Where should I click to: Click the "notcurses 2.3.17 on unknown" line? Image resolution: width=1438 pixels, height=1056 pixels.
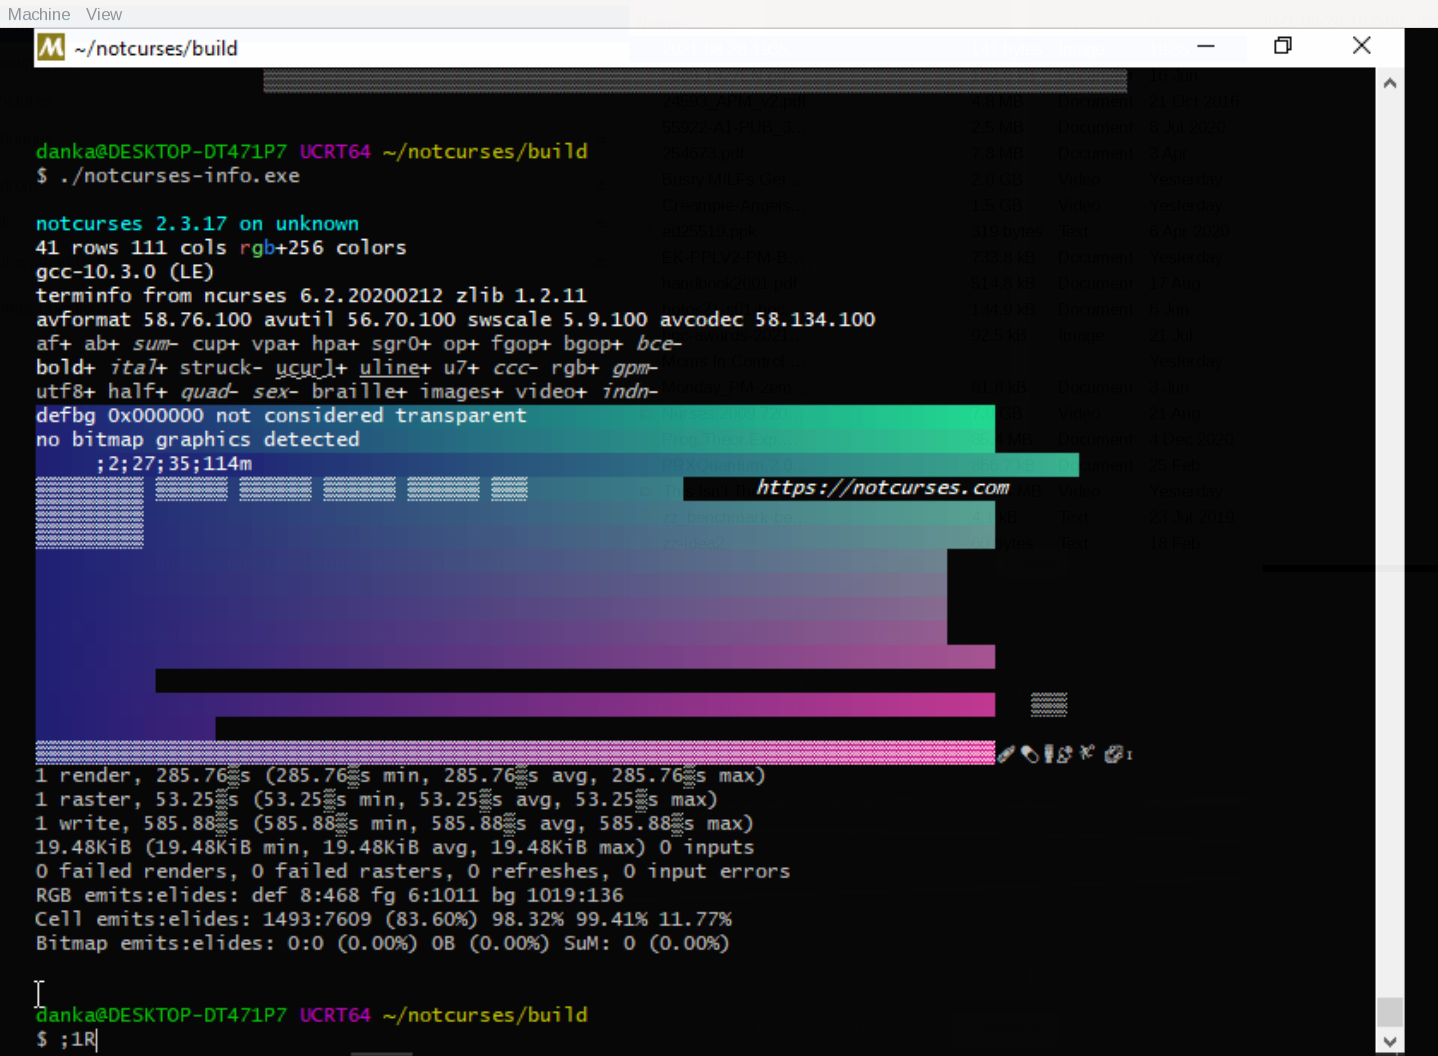197,224
